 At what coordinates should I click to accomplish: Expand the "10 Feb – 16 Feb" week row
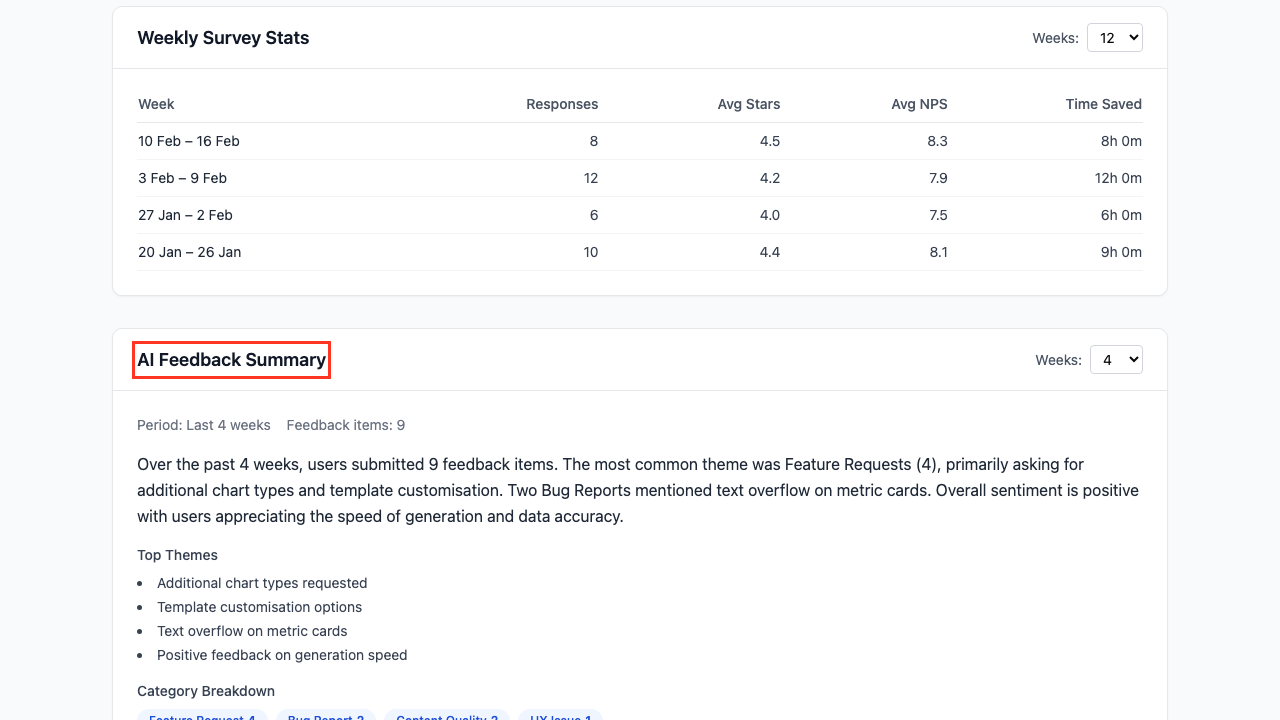tap(188, 141)
